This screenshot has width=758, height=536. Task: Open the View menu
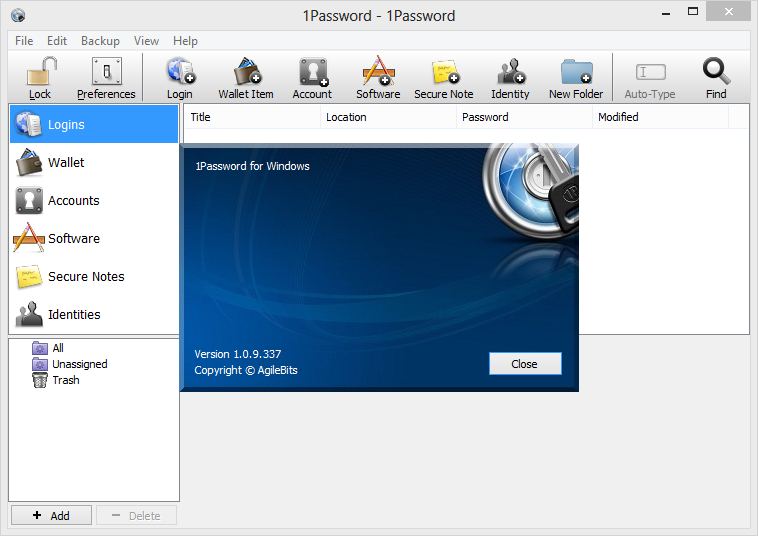tap(146, 41)
